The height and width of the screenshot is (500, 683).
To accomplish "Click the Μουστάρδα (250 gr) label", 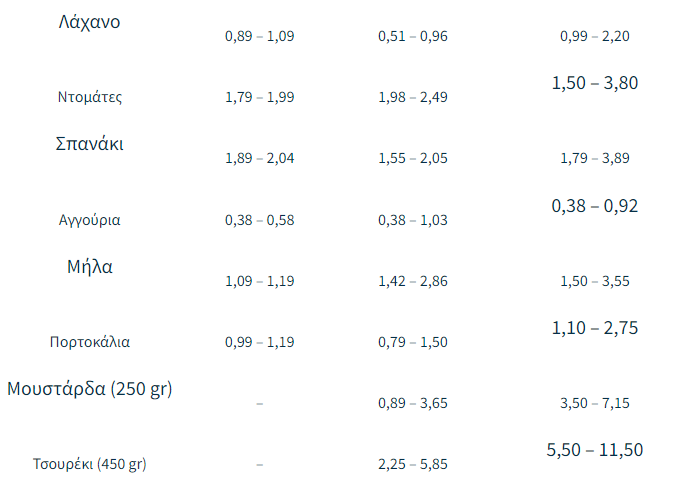I will (90, 388).
